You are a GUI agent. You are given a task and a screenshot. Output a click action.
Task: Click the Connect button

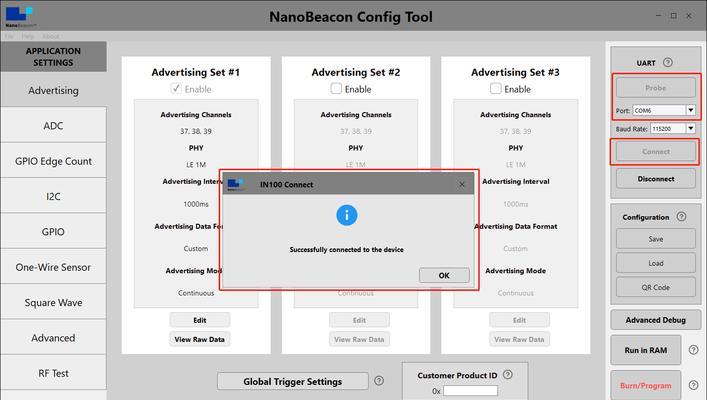(x=656, y=152)
